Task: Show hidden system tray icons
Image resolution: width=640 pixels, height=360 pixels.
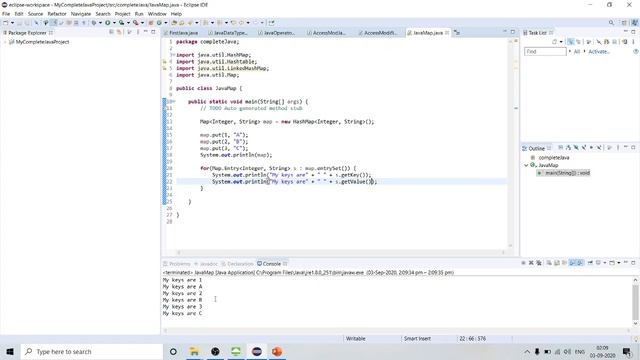Action: [x=527, y=351]
